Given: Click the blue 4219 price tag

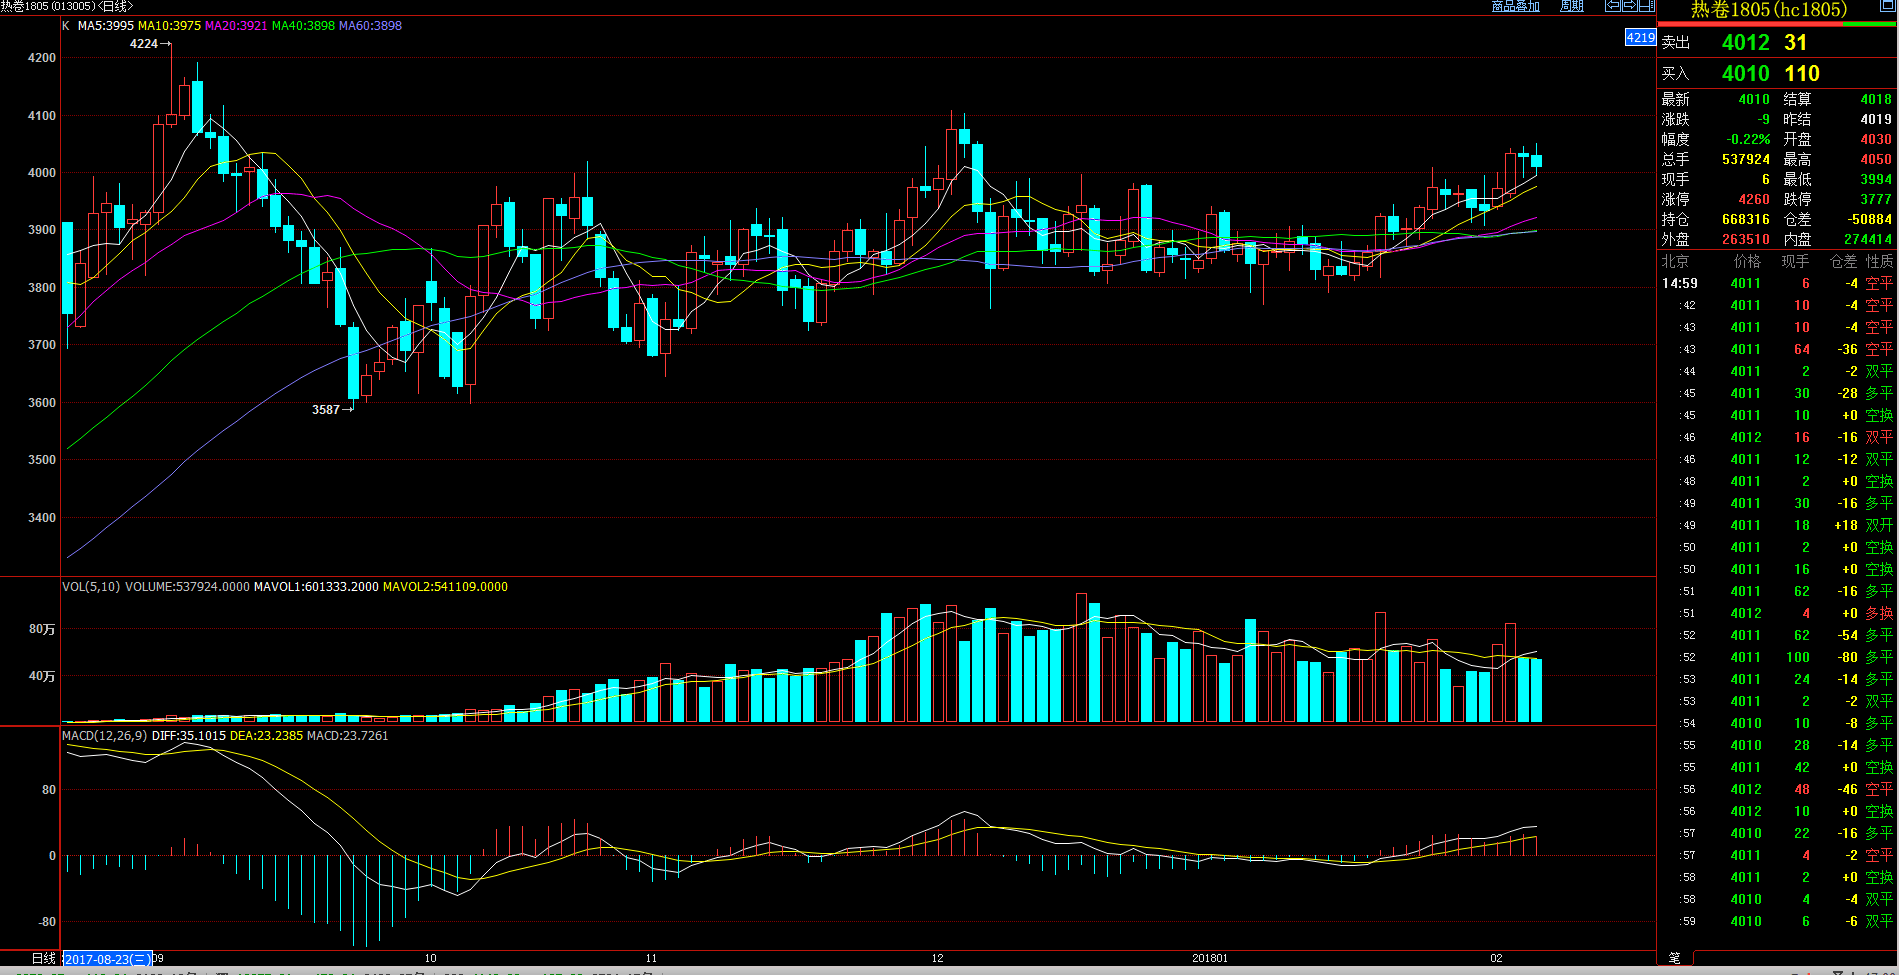Looking at the screenshot, I should [1640, 38].
